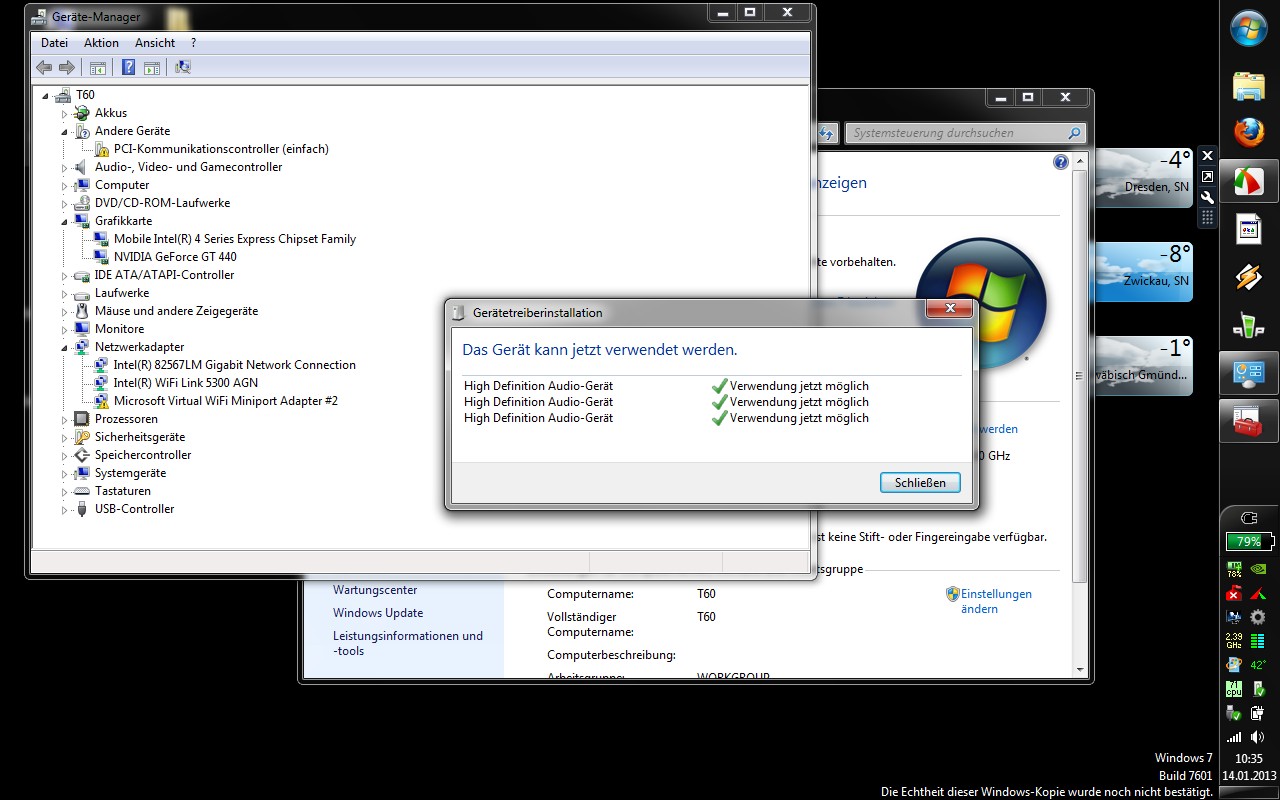1280x800 pixels.
Task: Click Einstellungen ändern link
Action: point(996,601)
